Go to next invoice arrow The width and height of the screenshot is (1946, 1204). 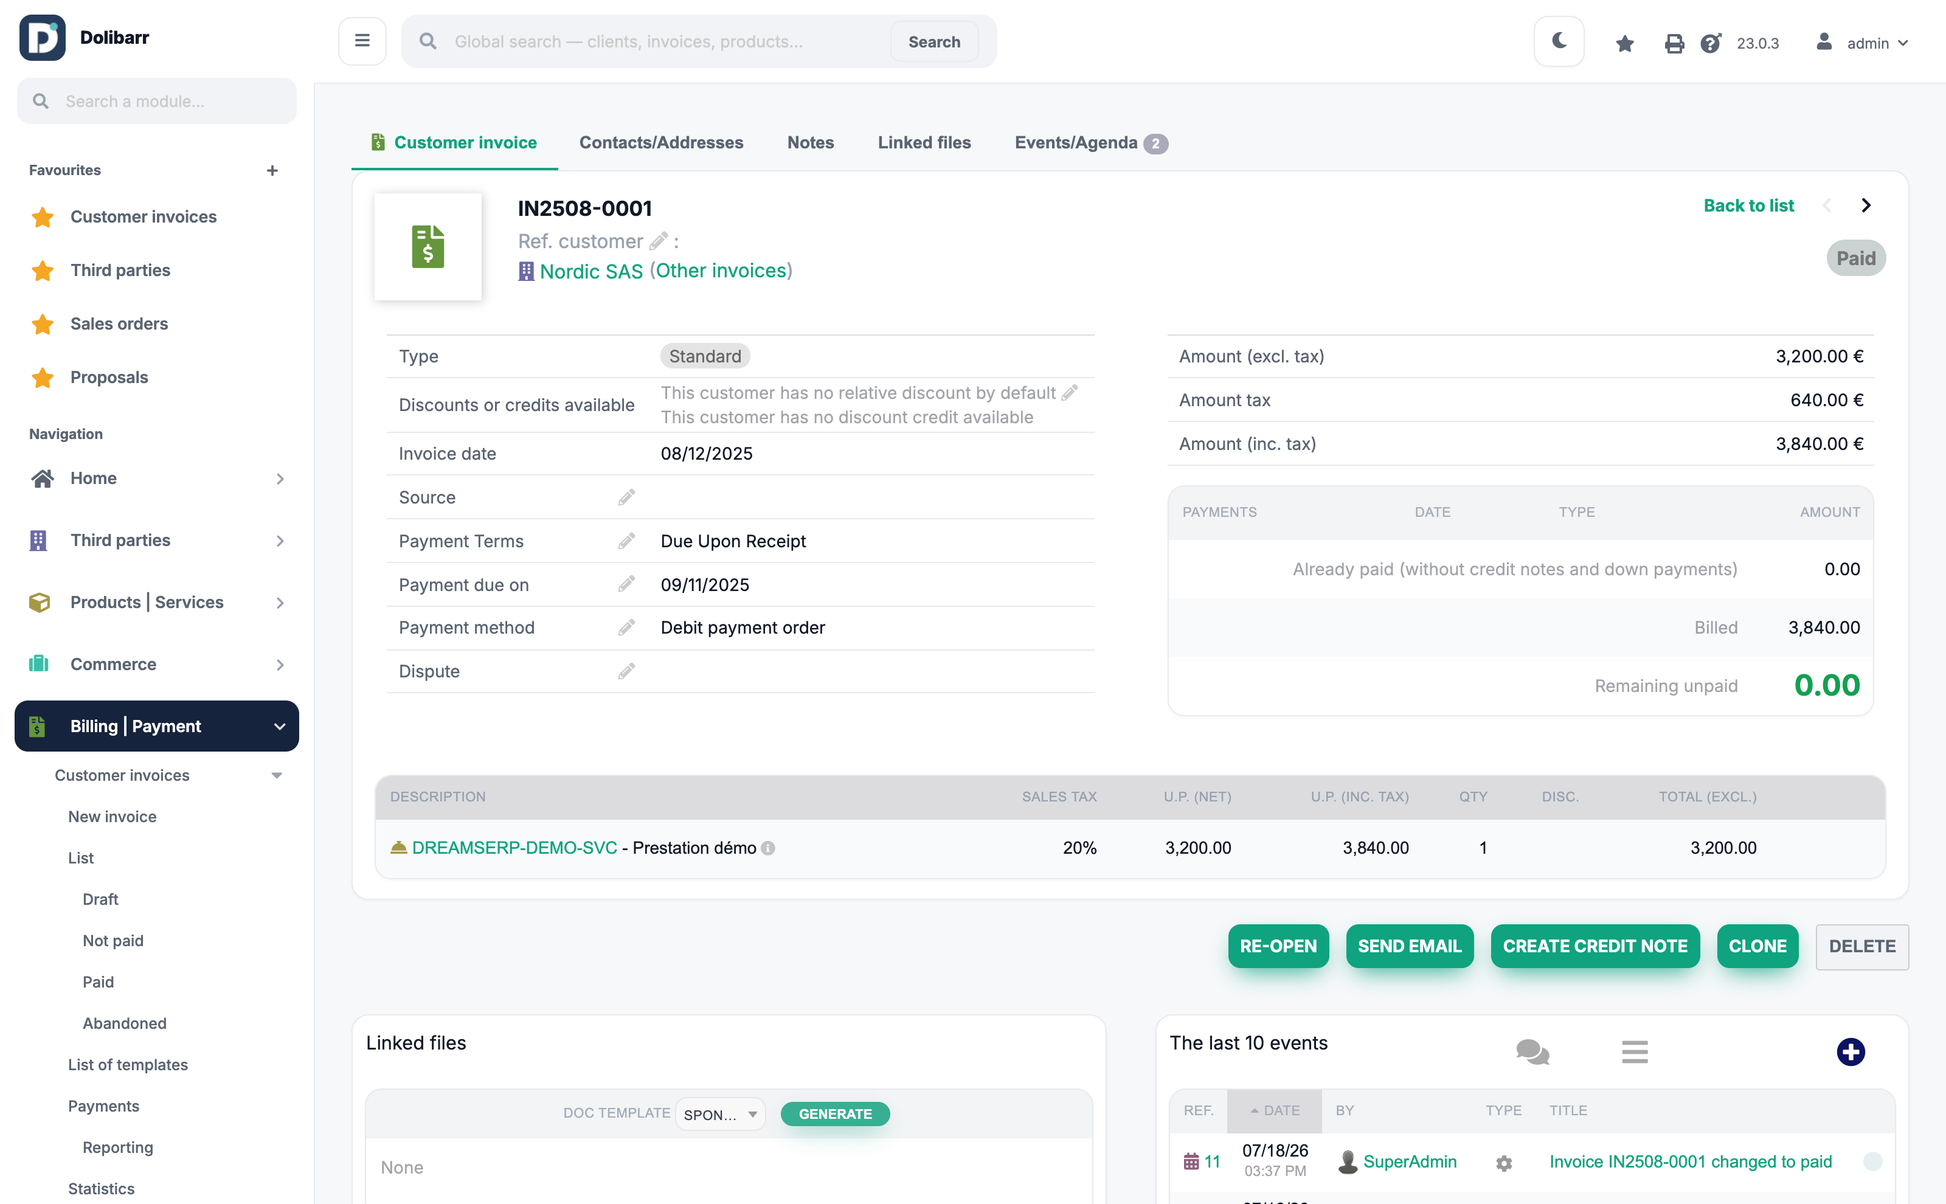pyautogui.click(x=1866, y=205)
